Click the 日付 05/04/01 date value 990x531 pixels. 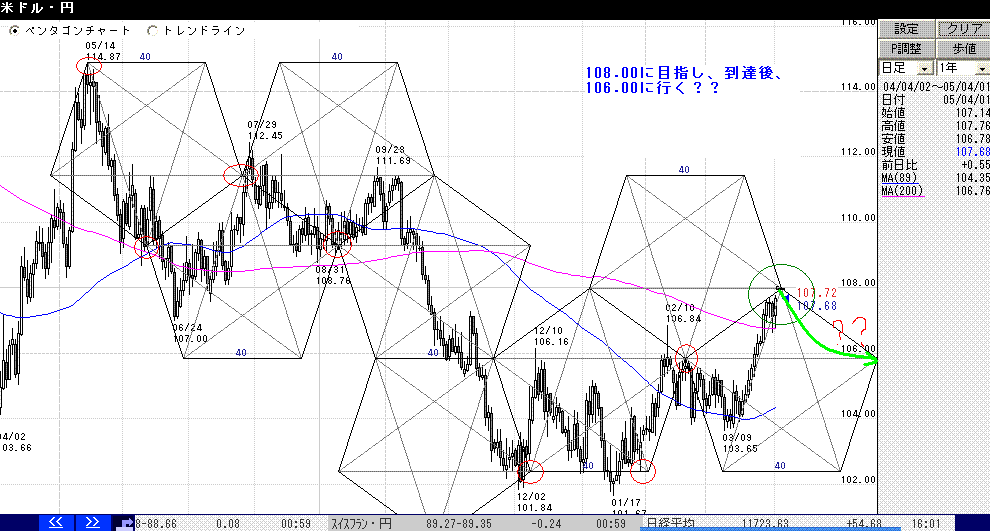966,100
